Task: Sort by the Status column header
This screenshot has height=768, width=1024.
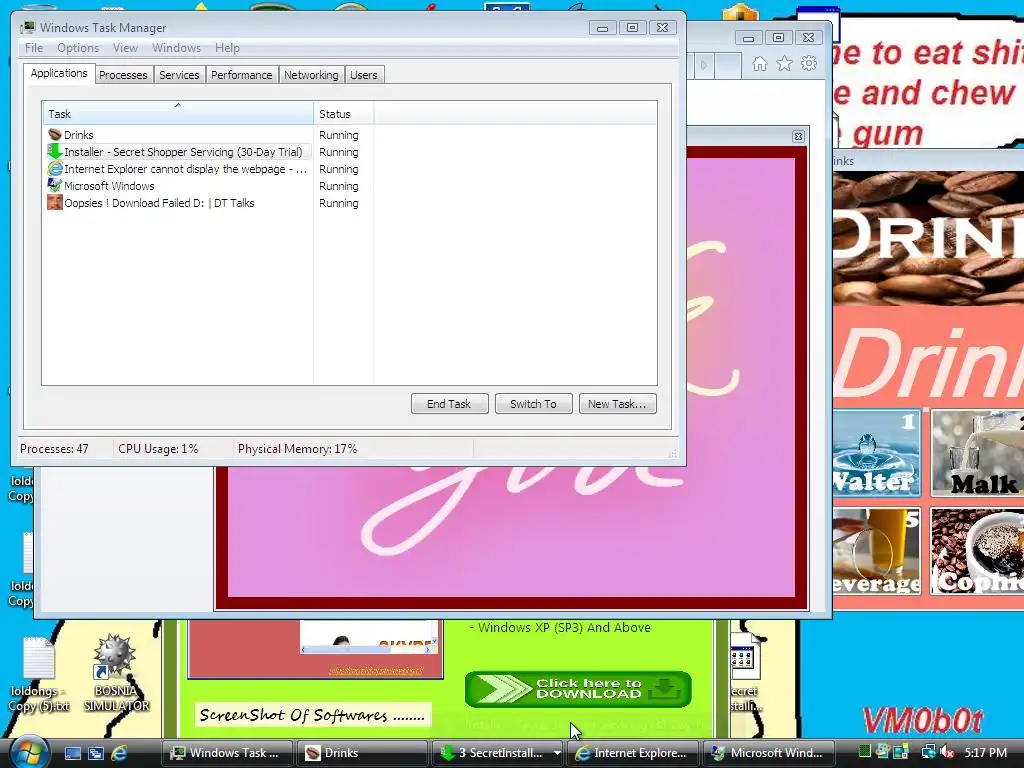Action: (343, 114)
